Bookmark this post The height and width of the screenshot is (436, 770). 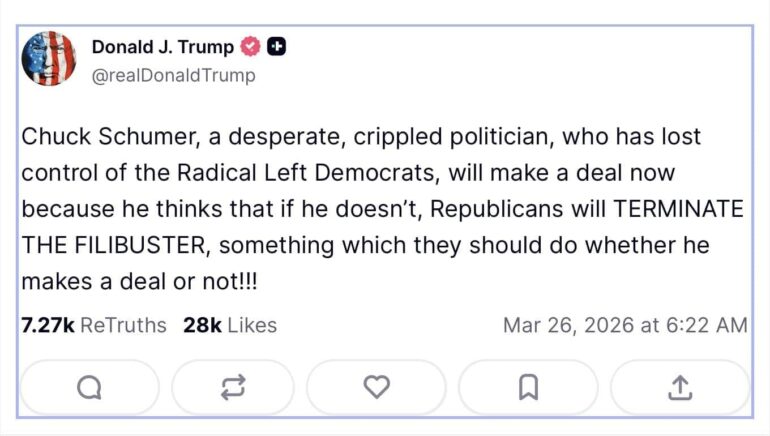tap(528, 387)
